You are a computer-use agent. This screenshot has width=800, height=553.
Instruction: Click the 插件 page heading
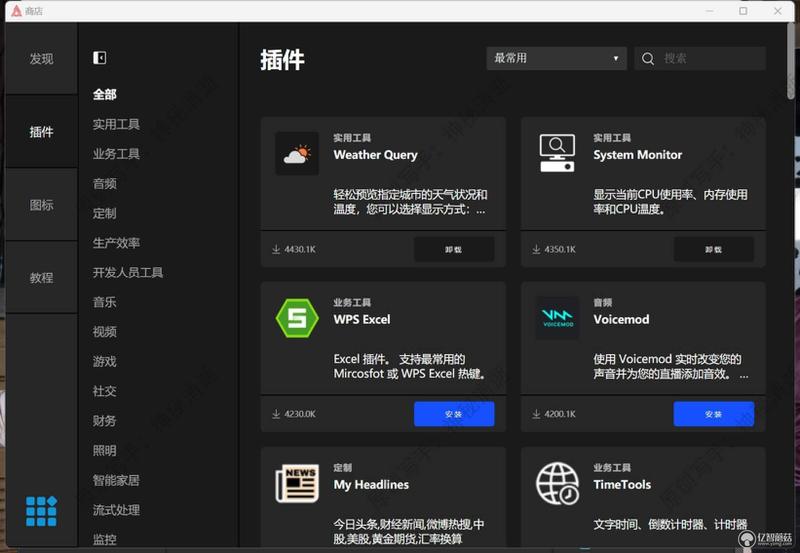click(x=282, y=60)
